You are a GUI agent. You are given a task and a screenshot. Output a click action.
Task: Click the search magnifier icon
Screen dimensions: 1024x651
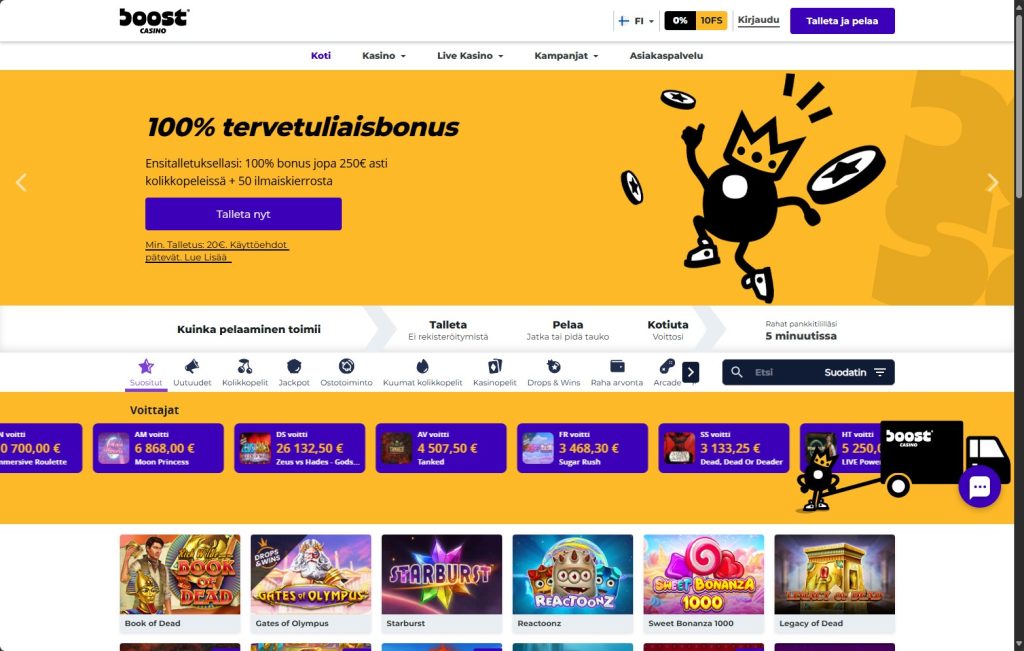[x=737, y=372]
